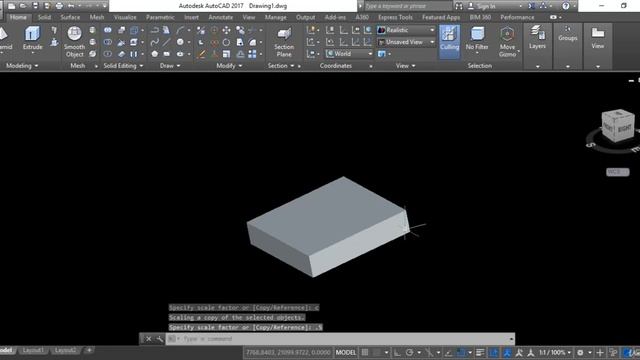Toggle Clean Screen plus icon in status bar
Screen dimensions: 640x360
point(600,352)
